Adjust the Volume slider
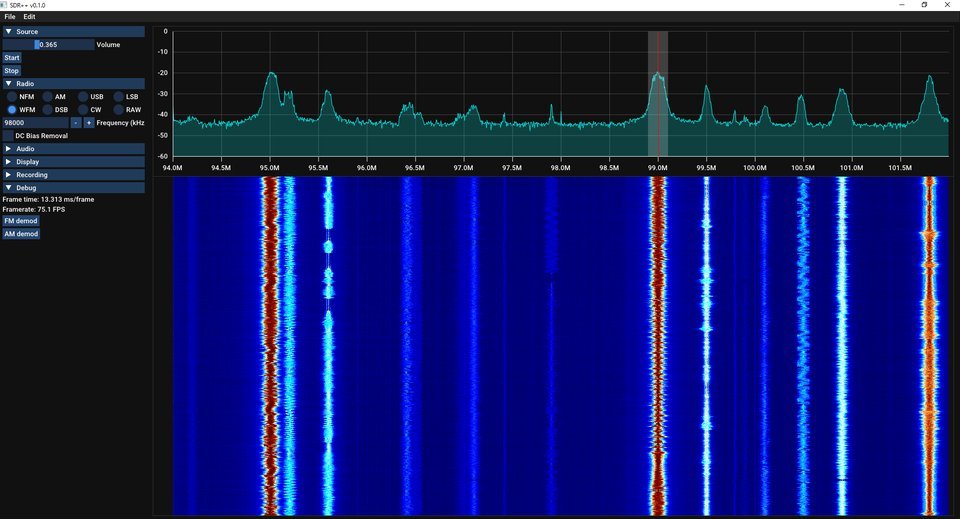This screenshot has width=960, height=519. 48,45
